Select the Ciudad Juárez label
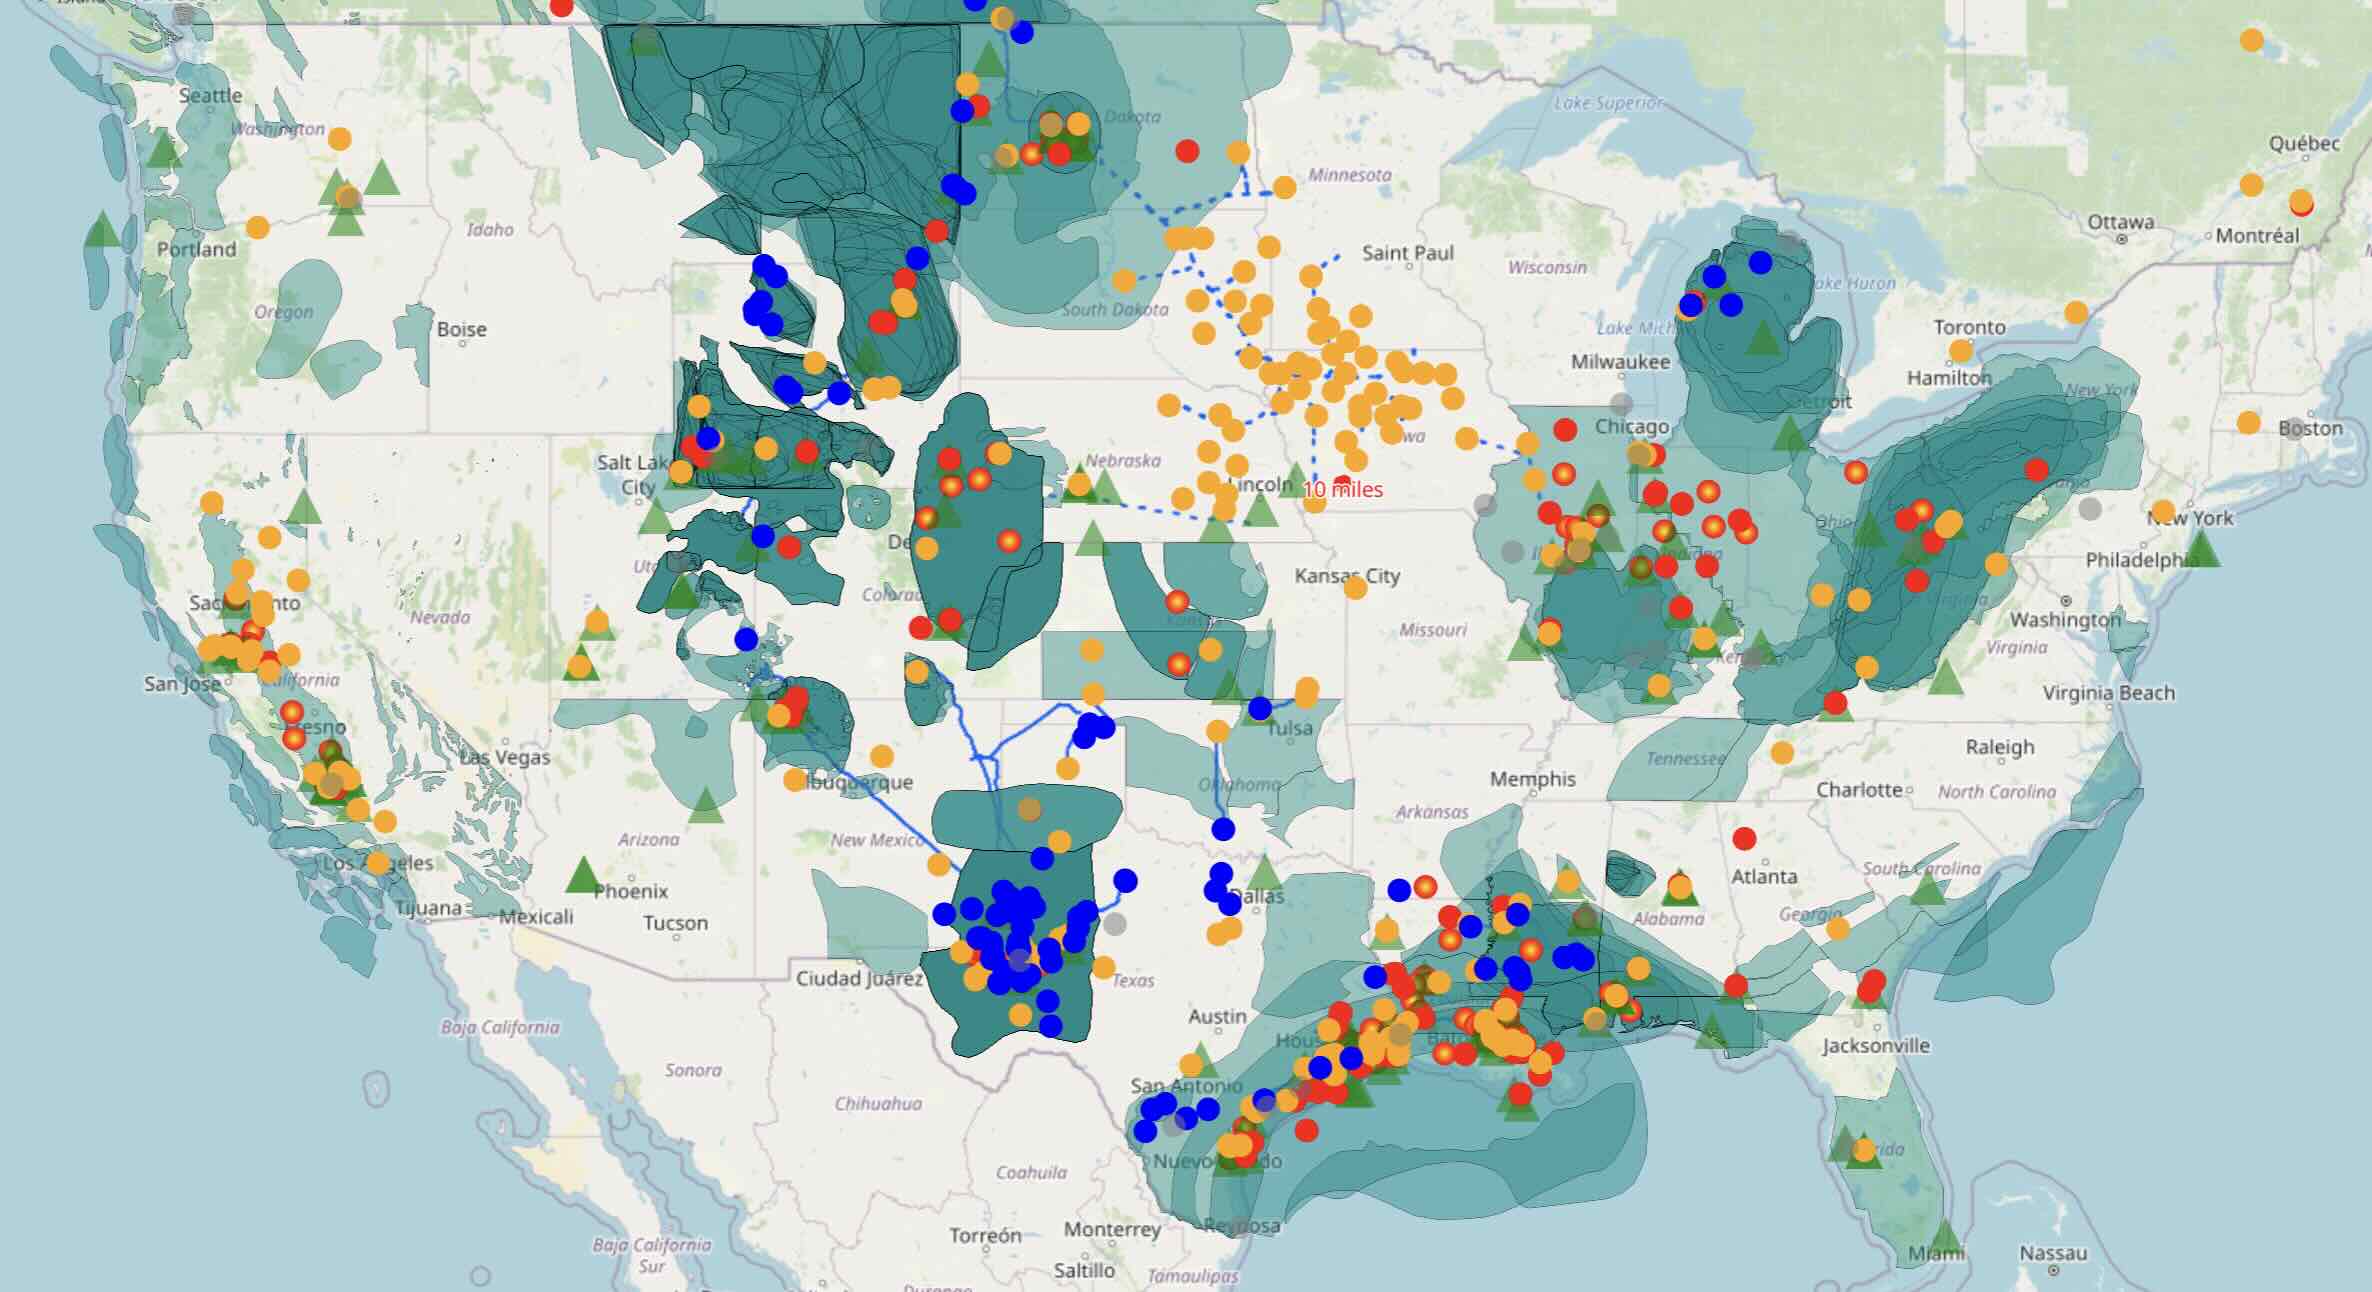This screenshot has height=1292, width=2372. [x=859, y=978]
